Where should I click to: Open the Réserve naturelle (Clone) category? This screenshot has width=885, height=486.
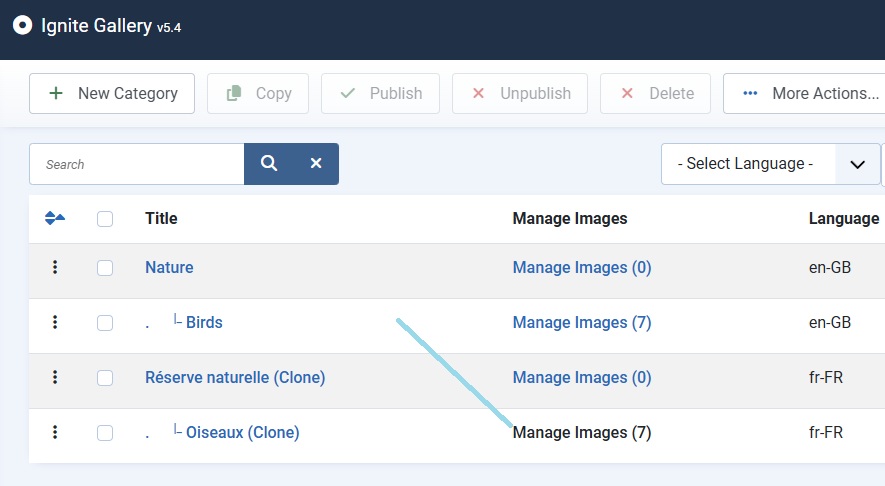coord(235,377)
